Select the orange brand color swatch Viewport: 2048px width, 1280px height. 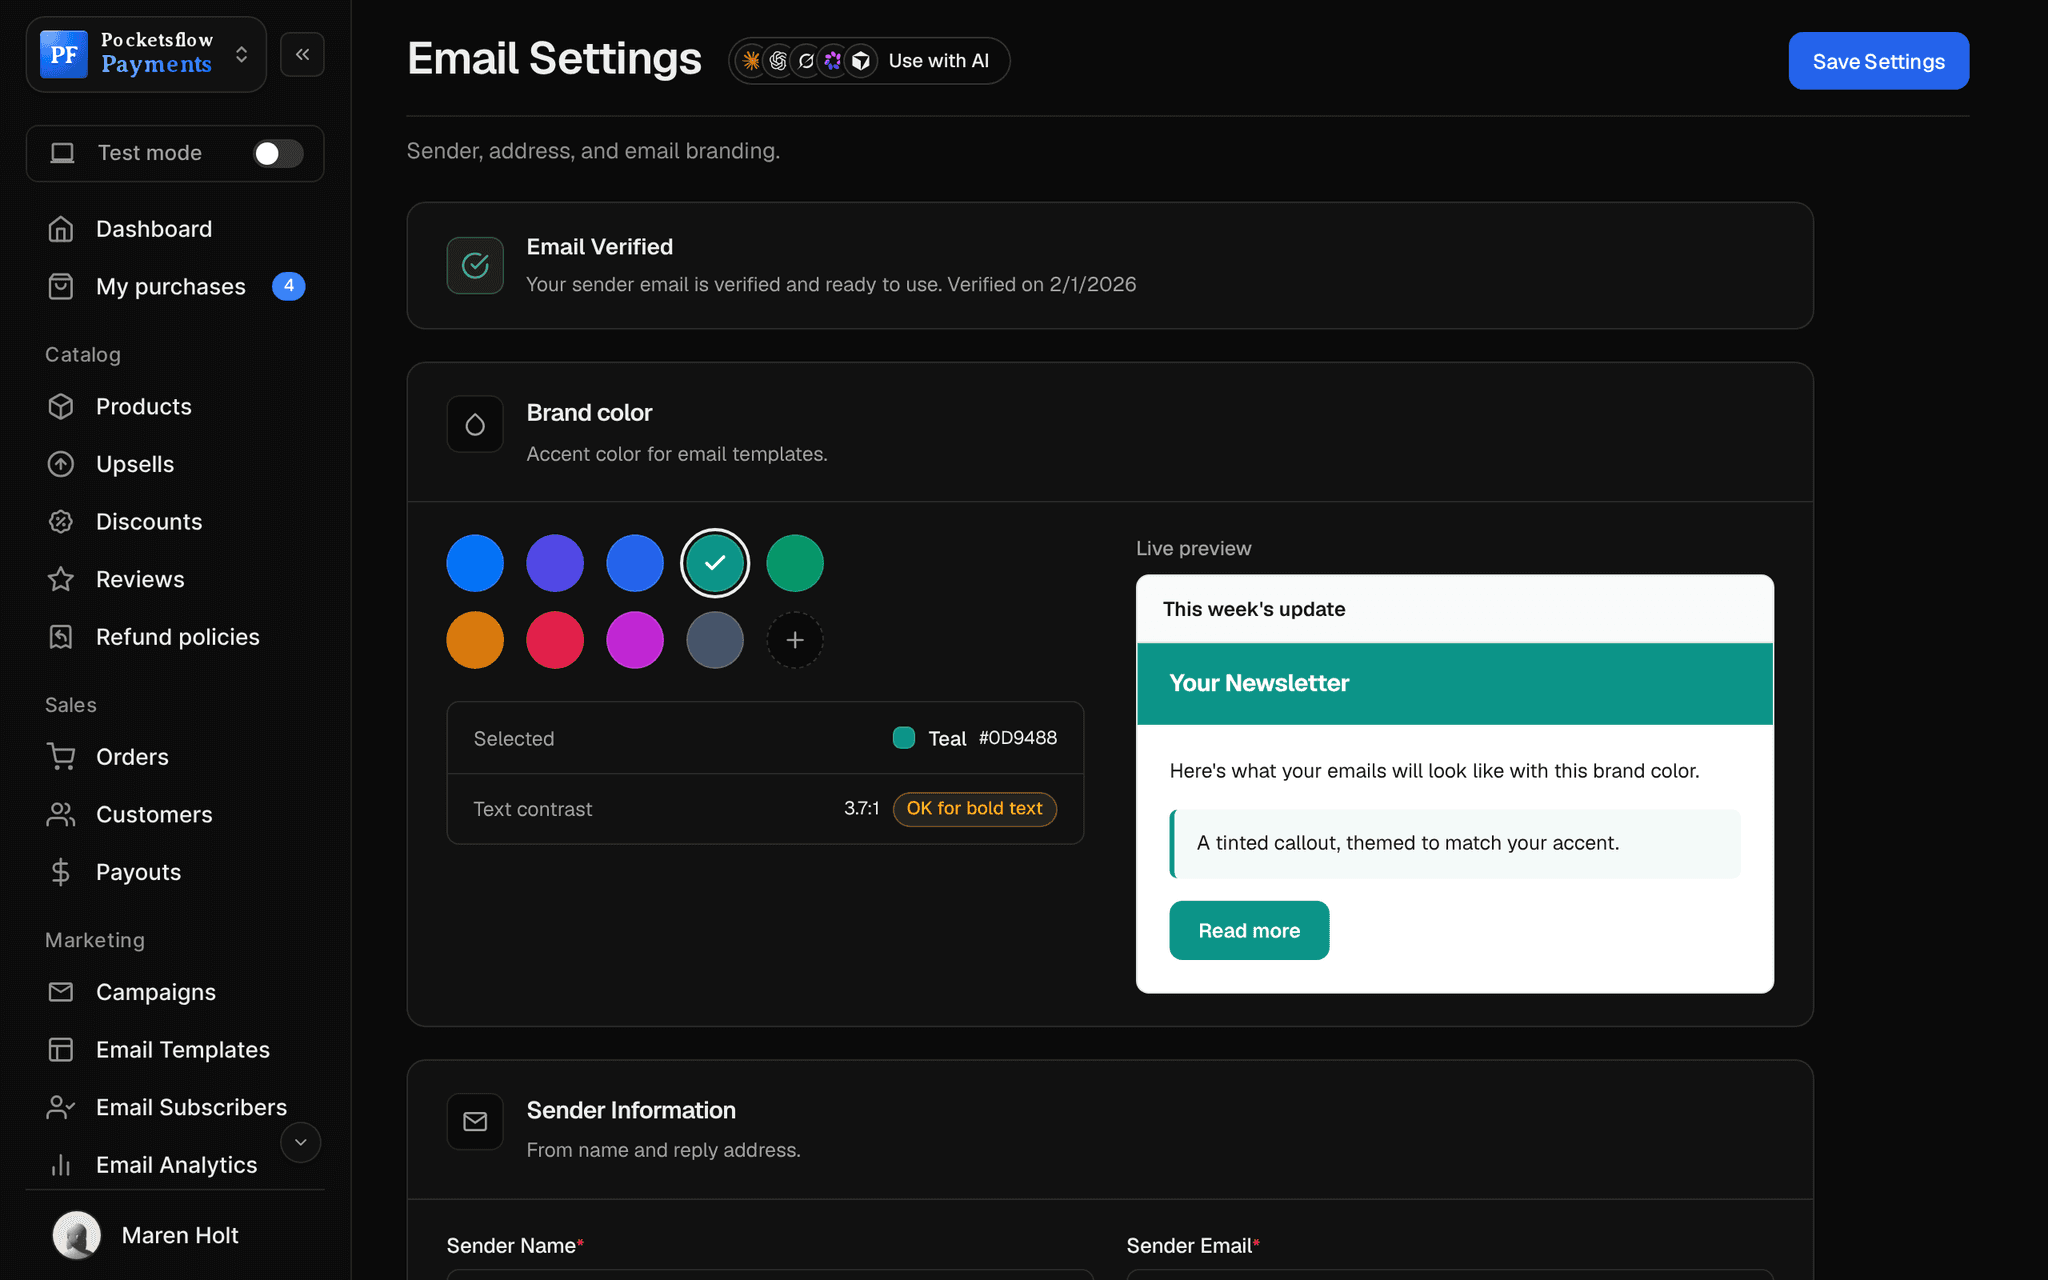pos(475,640)
